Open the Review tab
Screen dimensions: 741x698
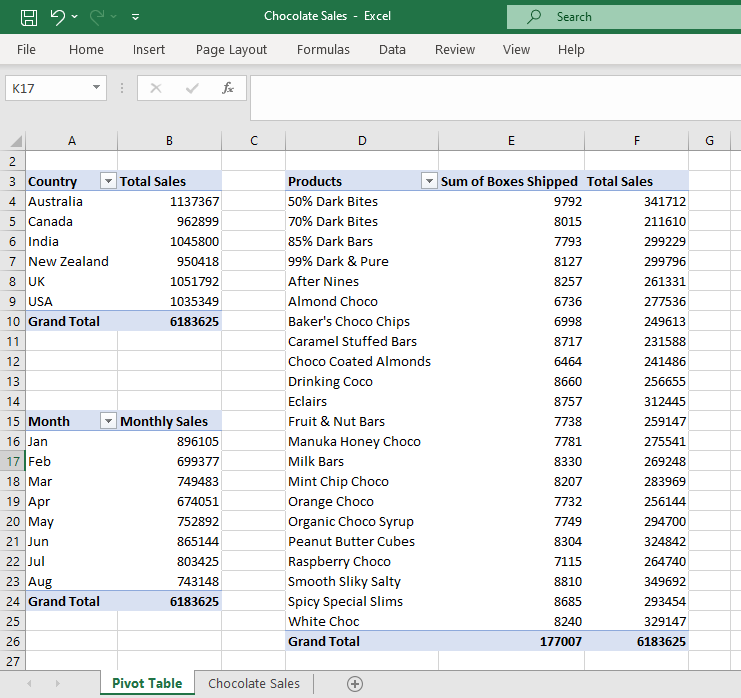455,50
